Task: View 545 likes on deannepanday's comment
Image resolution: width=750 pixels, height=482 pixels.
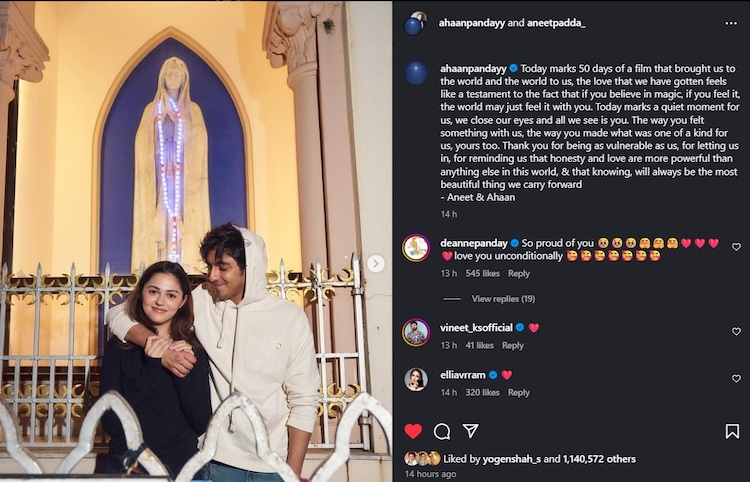Action: (x=483, y=273)
